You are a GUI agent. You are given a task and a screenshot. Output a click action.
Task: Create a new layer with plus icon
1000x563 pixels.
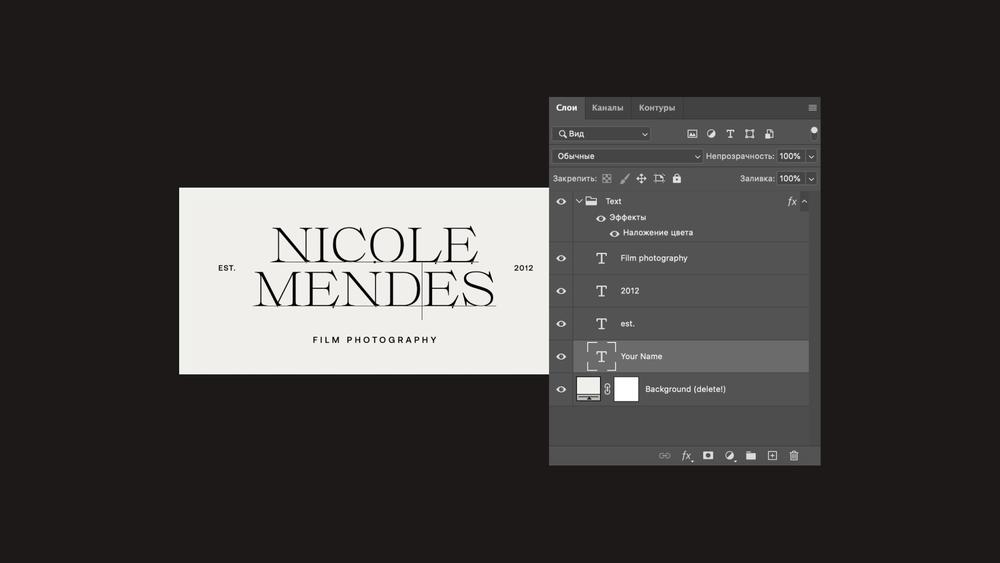[772, 456]
